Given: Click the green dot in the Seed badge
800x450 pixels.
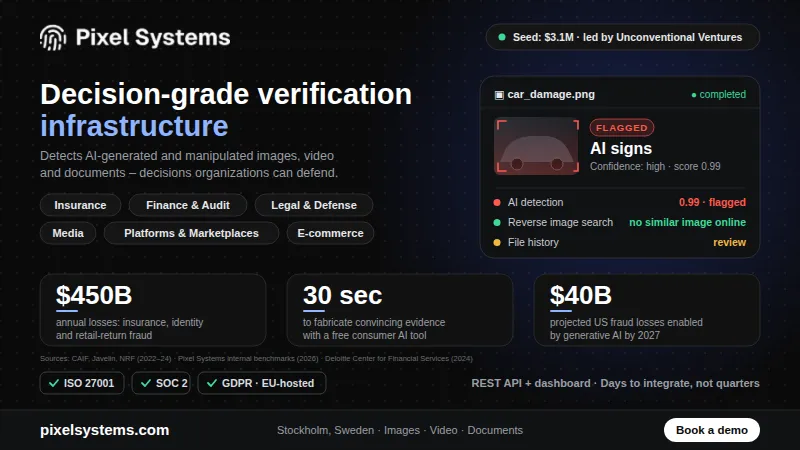Looking at the screenshot, I should click(x=502, y=37).
